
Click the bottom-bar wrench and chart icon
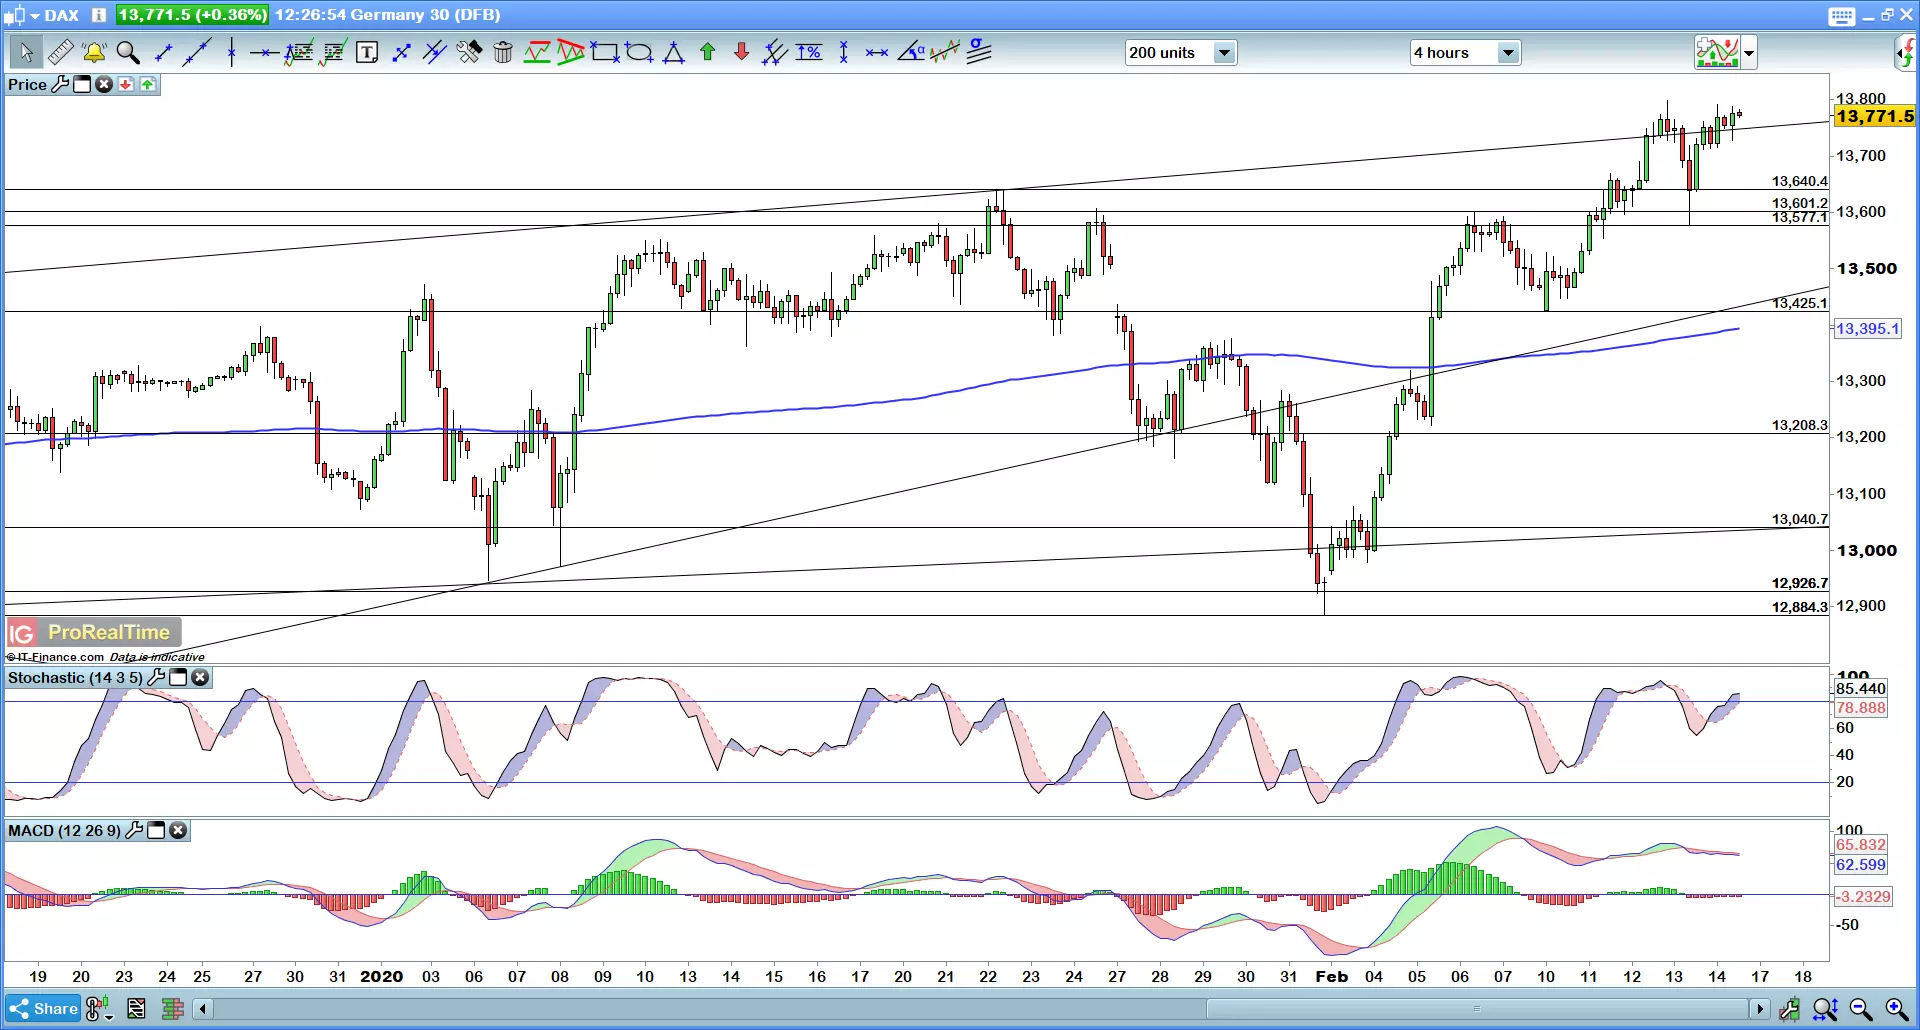1789,1009
